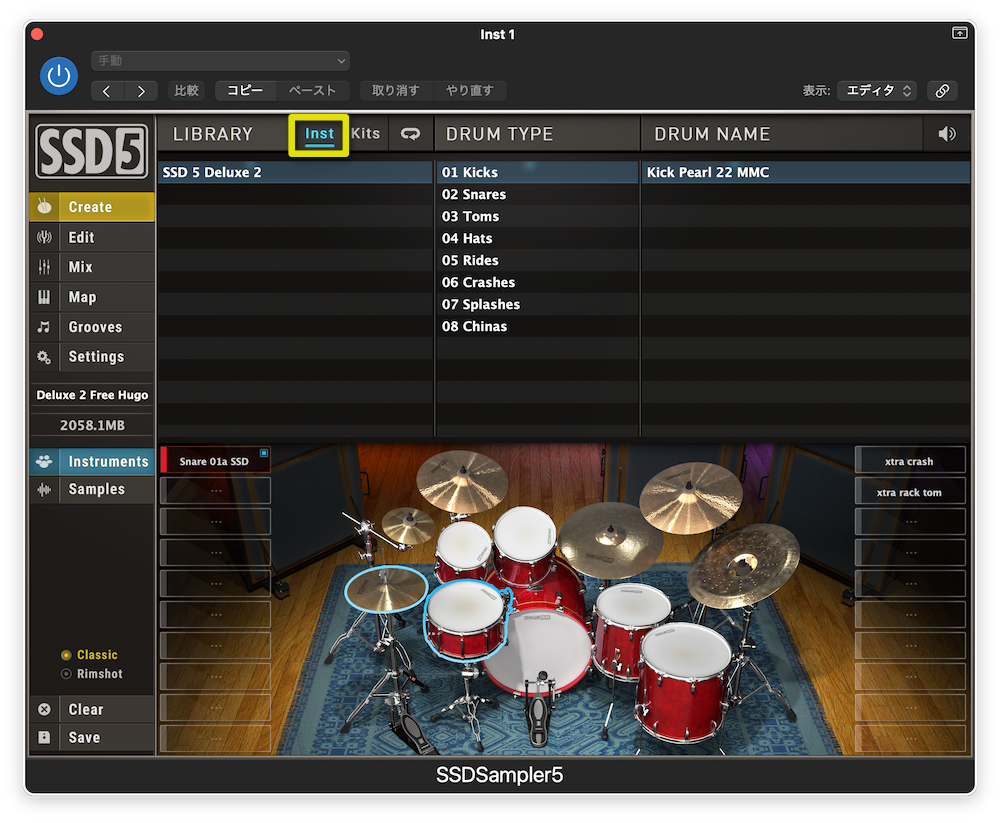Open the Map page

[91, 297]
